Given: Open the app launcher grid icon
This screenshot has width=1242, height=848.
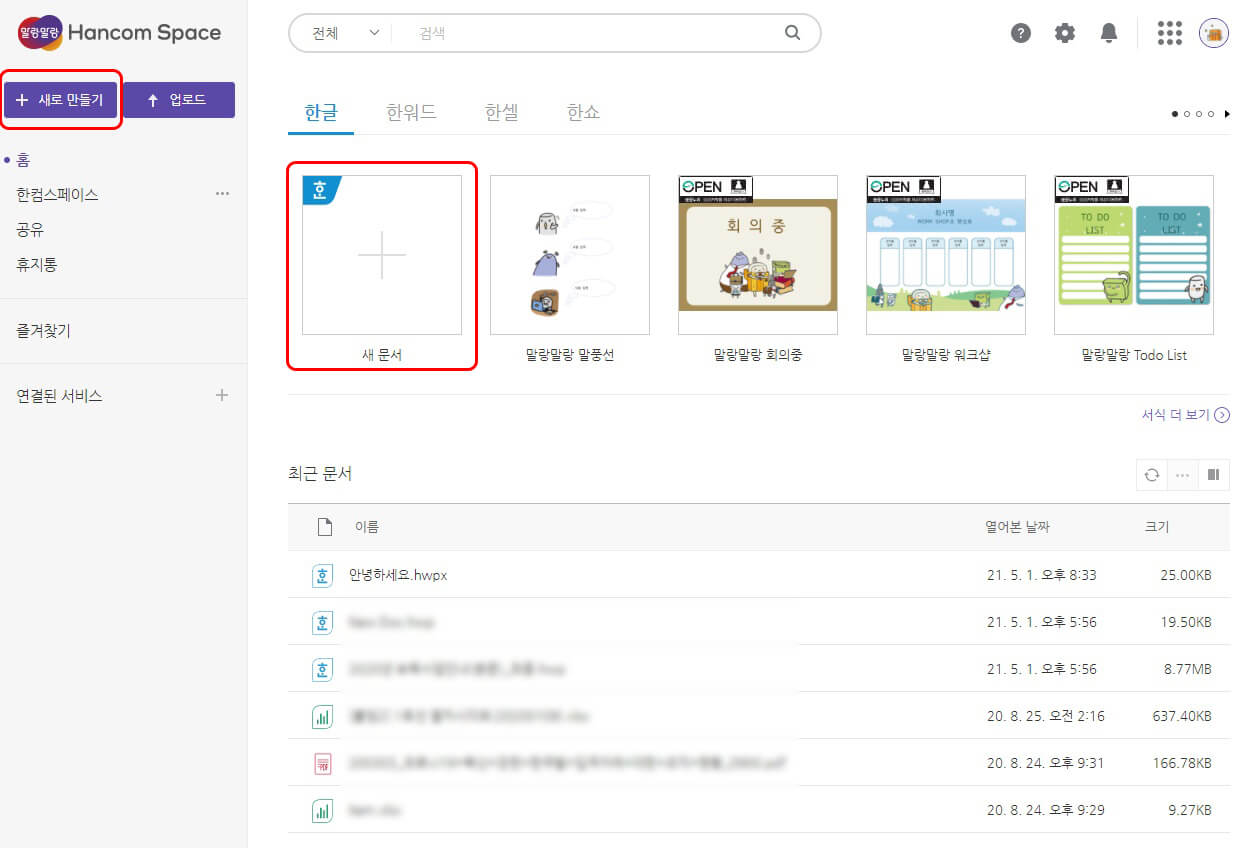Looking at the screenshot, I should pos(1169,32).
